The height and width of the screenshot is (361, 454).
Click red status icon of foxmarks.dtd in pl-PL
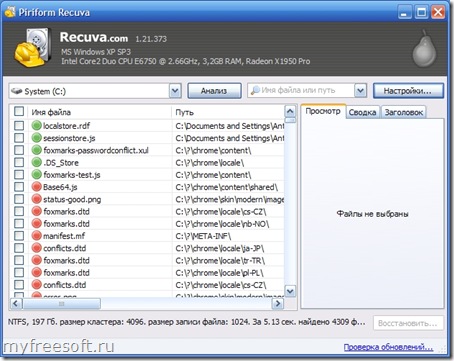coord(36,272)
